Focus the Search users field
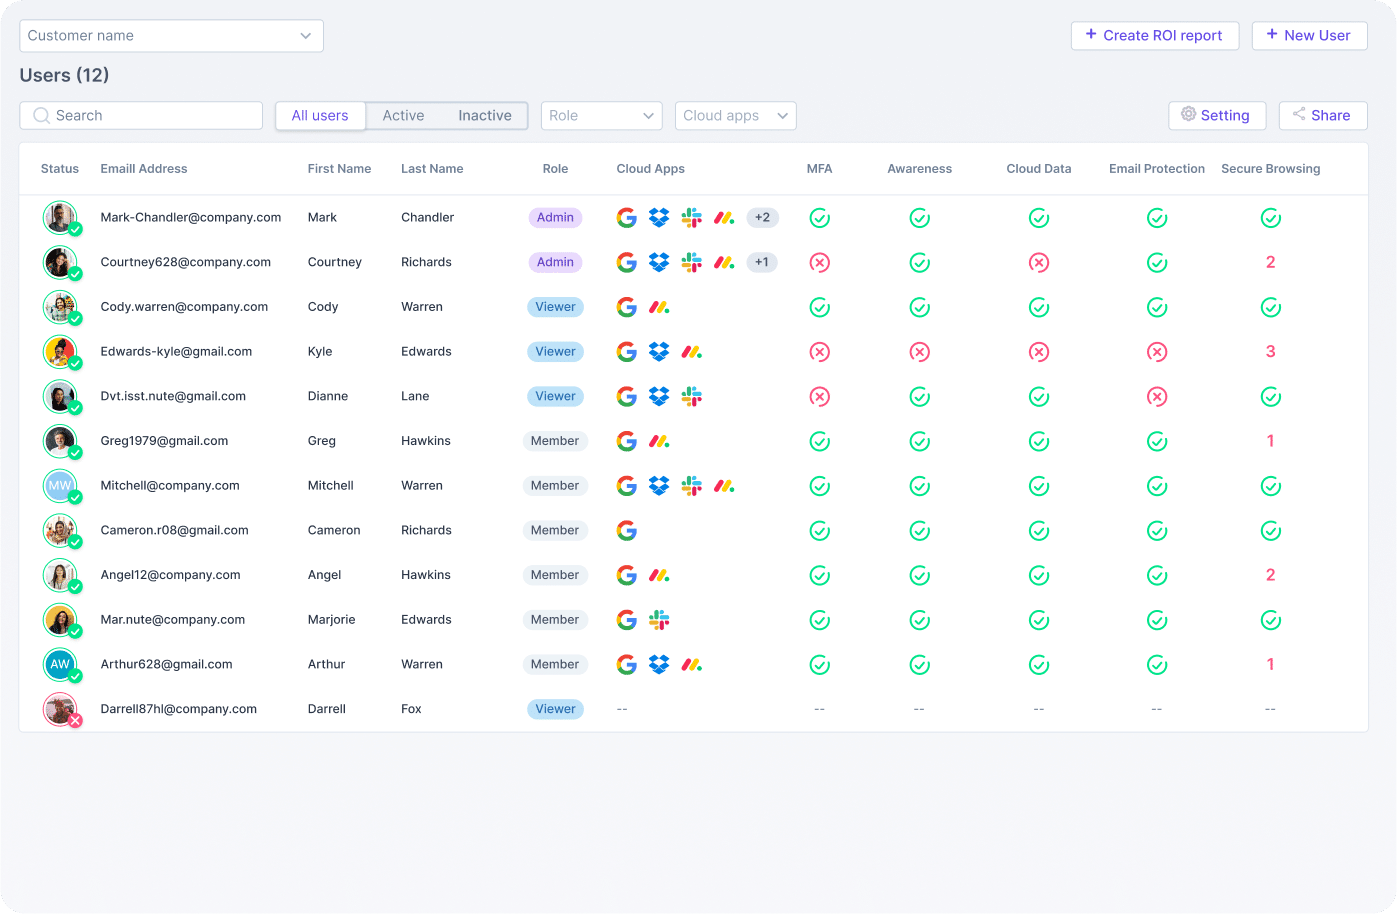The image size is (1397, 914). click(141, 116)
